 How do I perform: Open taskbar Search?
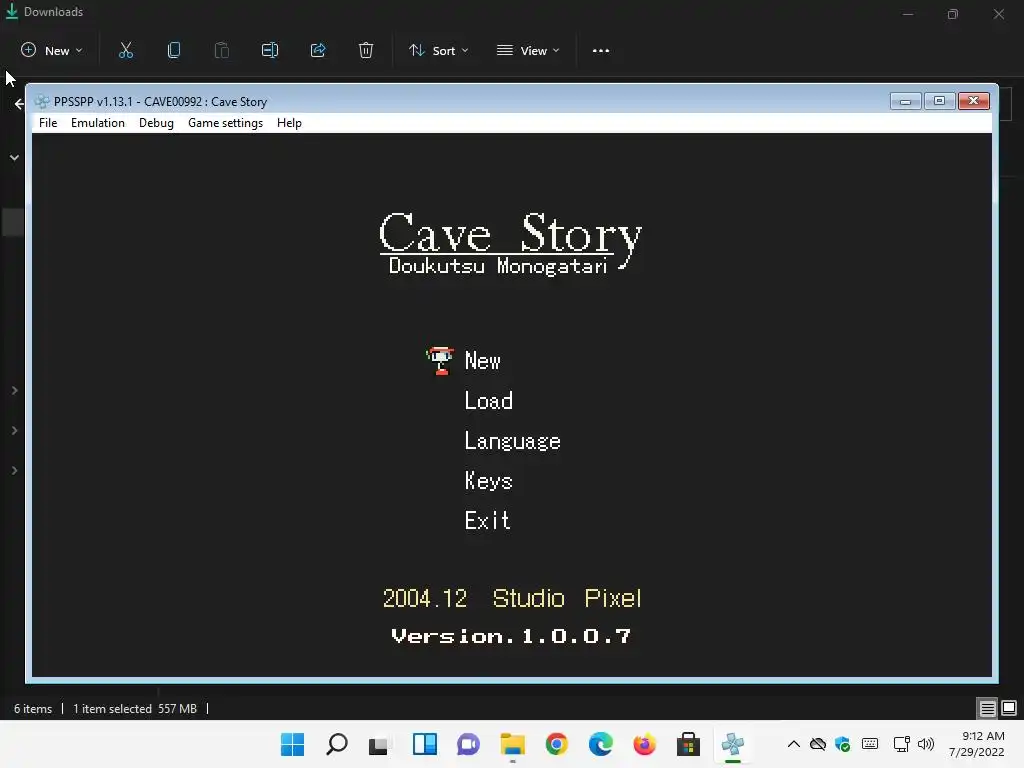point(337,744)
